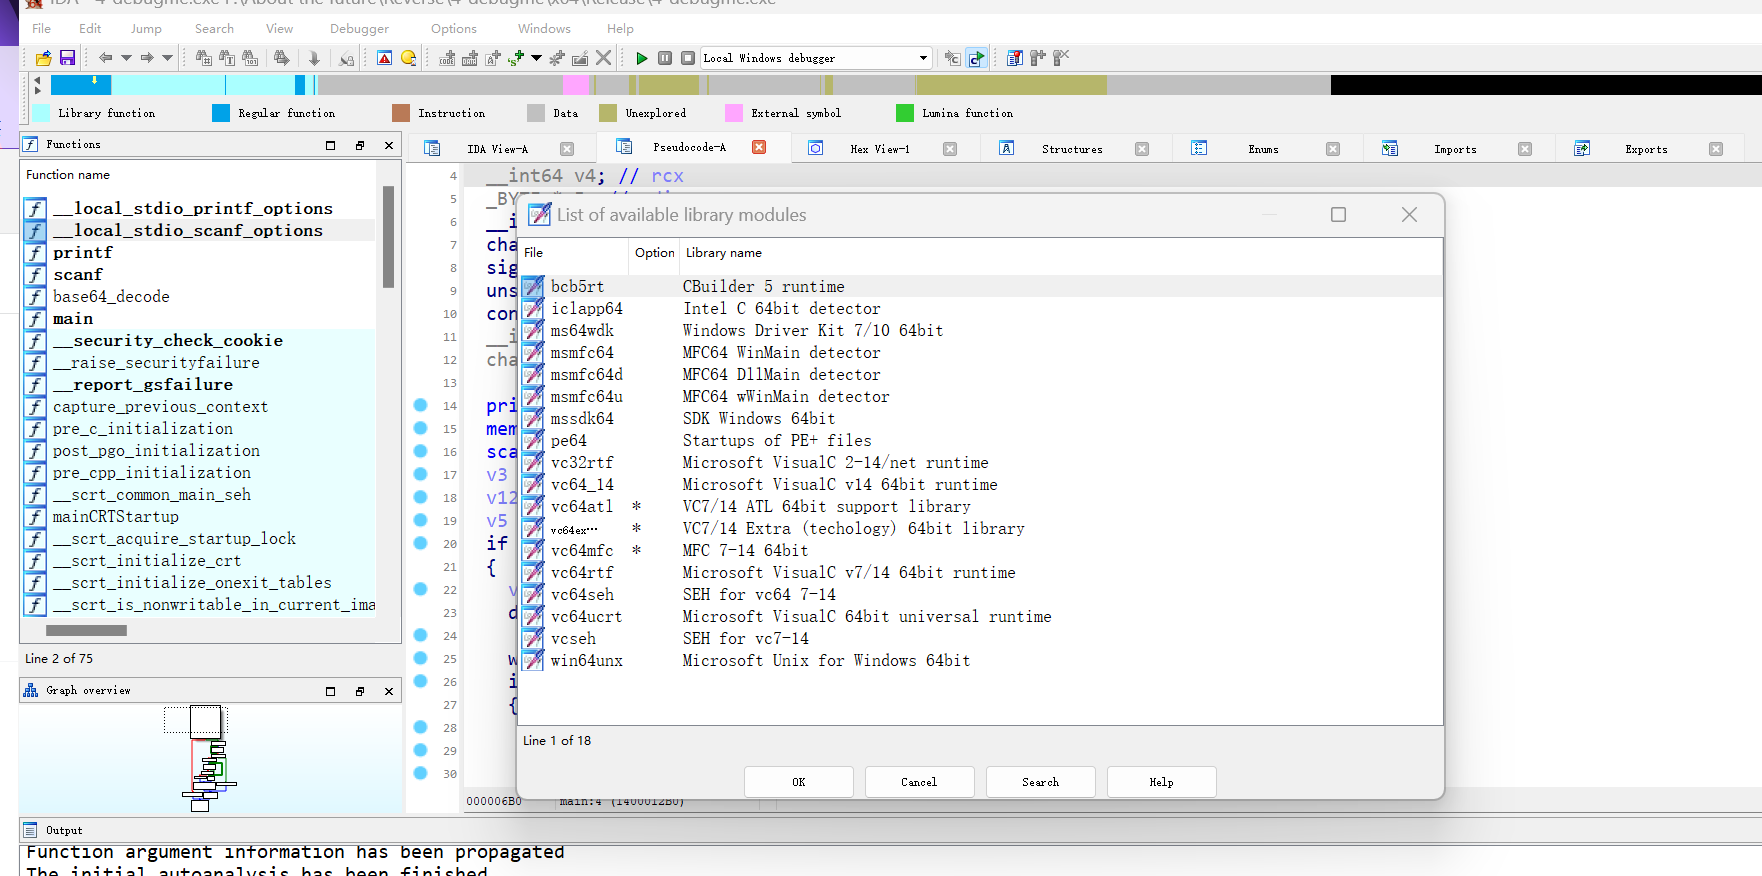Open the File menu
Viewport: 1762px width, 876px height.
pos(42,29)
